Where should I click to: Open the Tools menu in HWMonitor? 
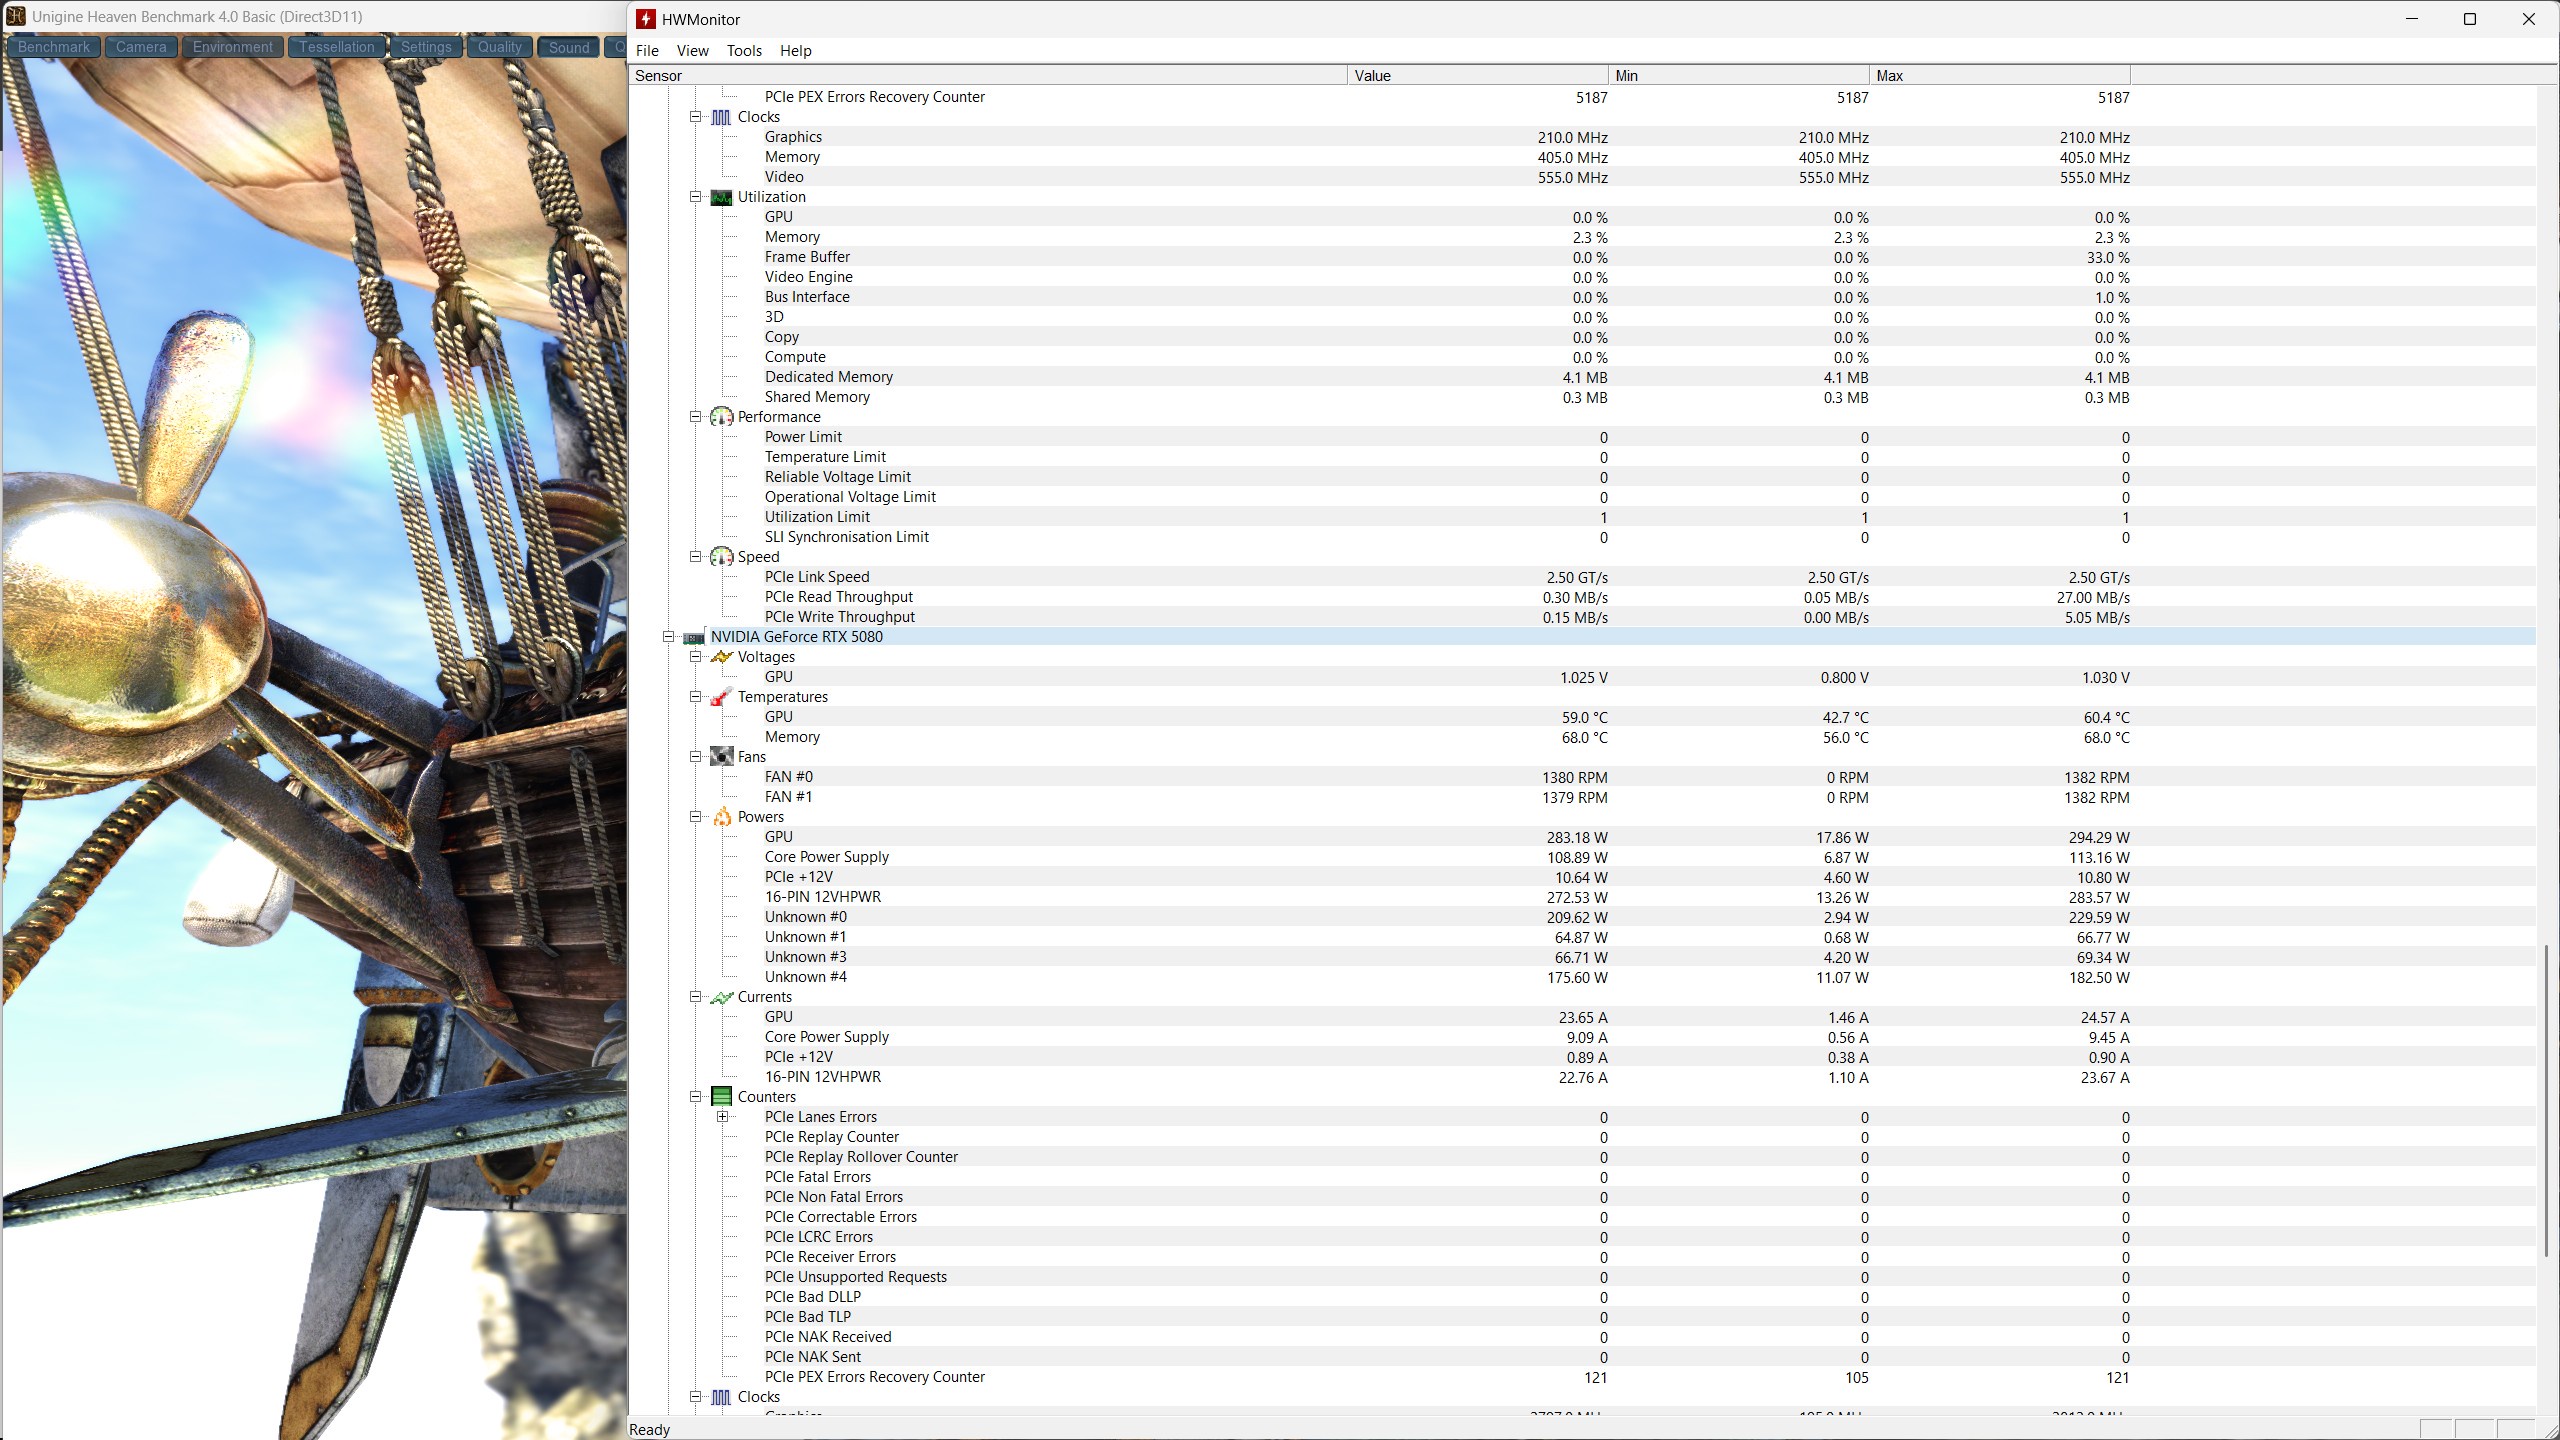(x=744, y=51)
